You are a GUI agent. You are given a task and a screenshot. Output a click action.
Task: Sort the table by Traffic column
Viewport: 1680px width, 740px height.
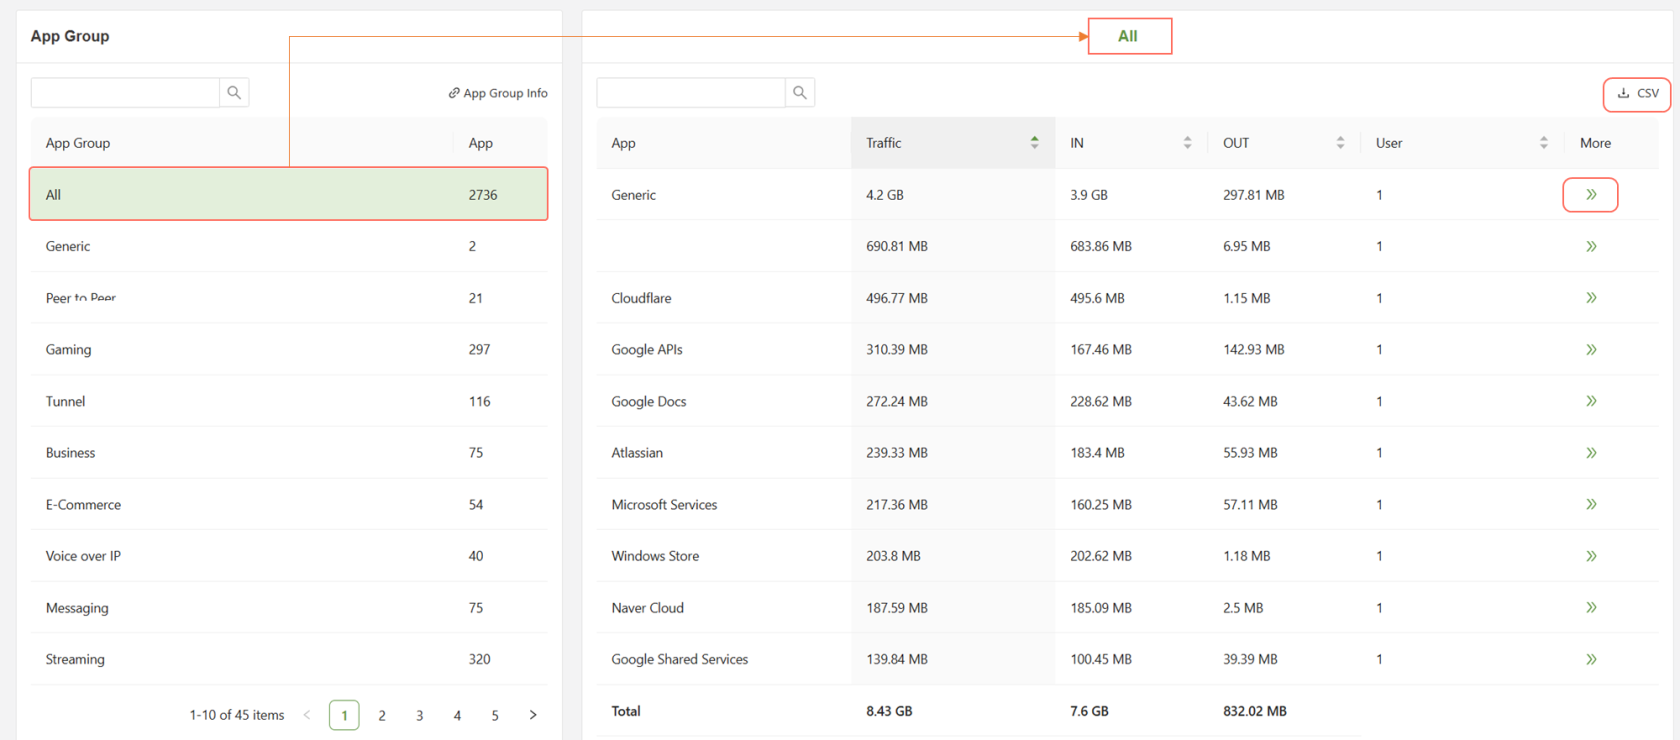1034,143
